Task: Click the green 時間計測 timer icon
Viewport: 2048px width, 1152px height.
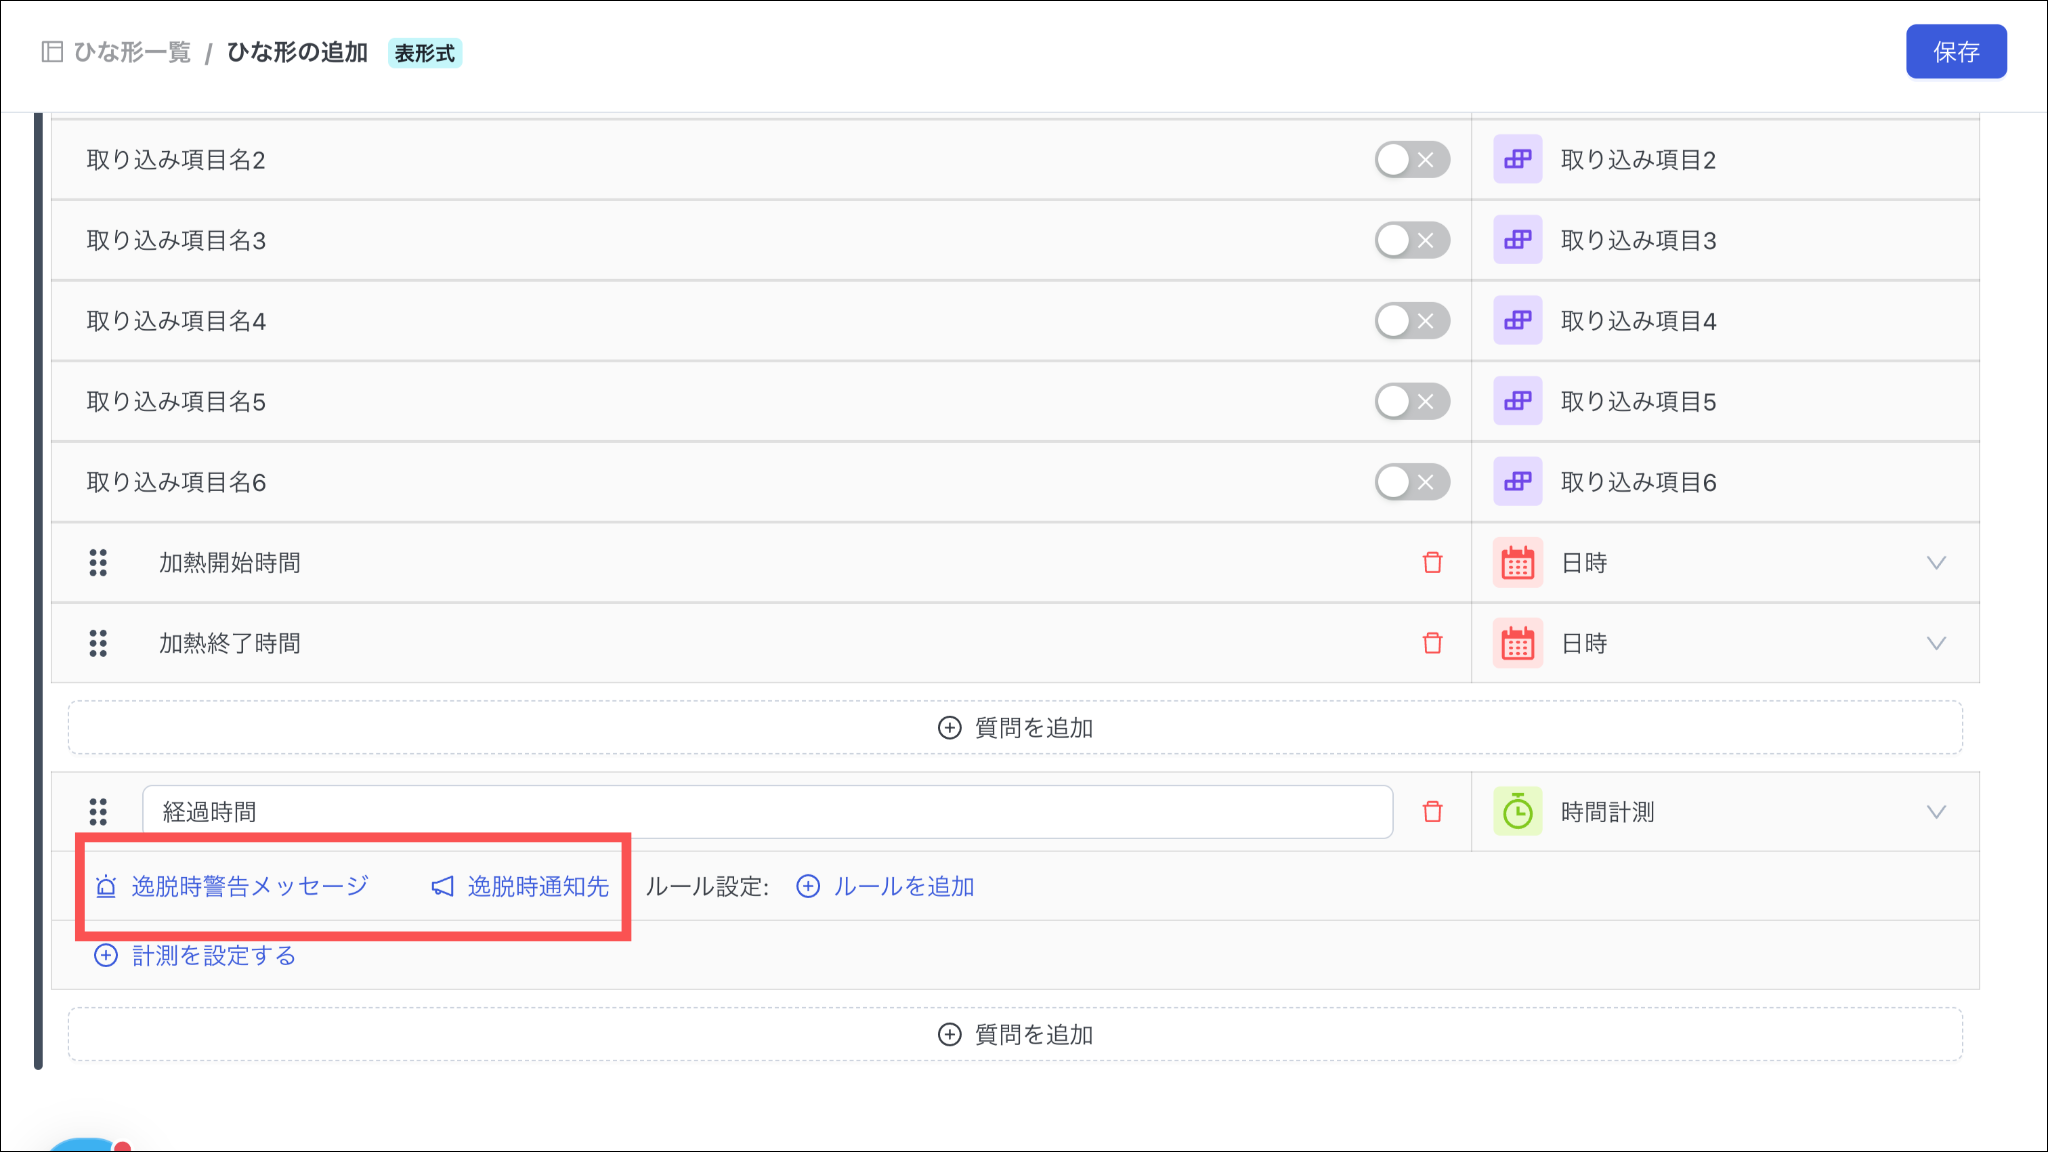Action: tap(1517, 812)
